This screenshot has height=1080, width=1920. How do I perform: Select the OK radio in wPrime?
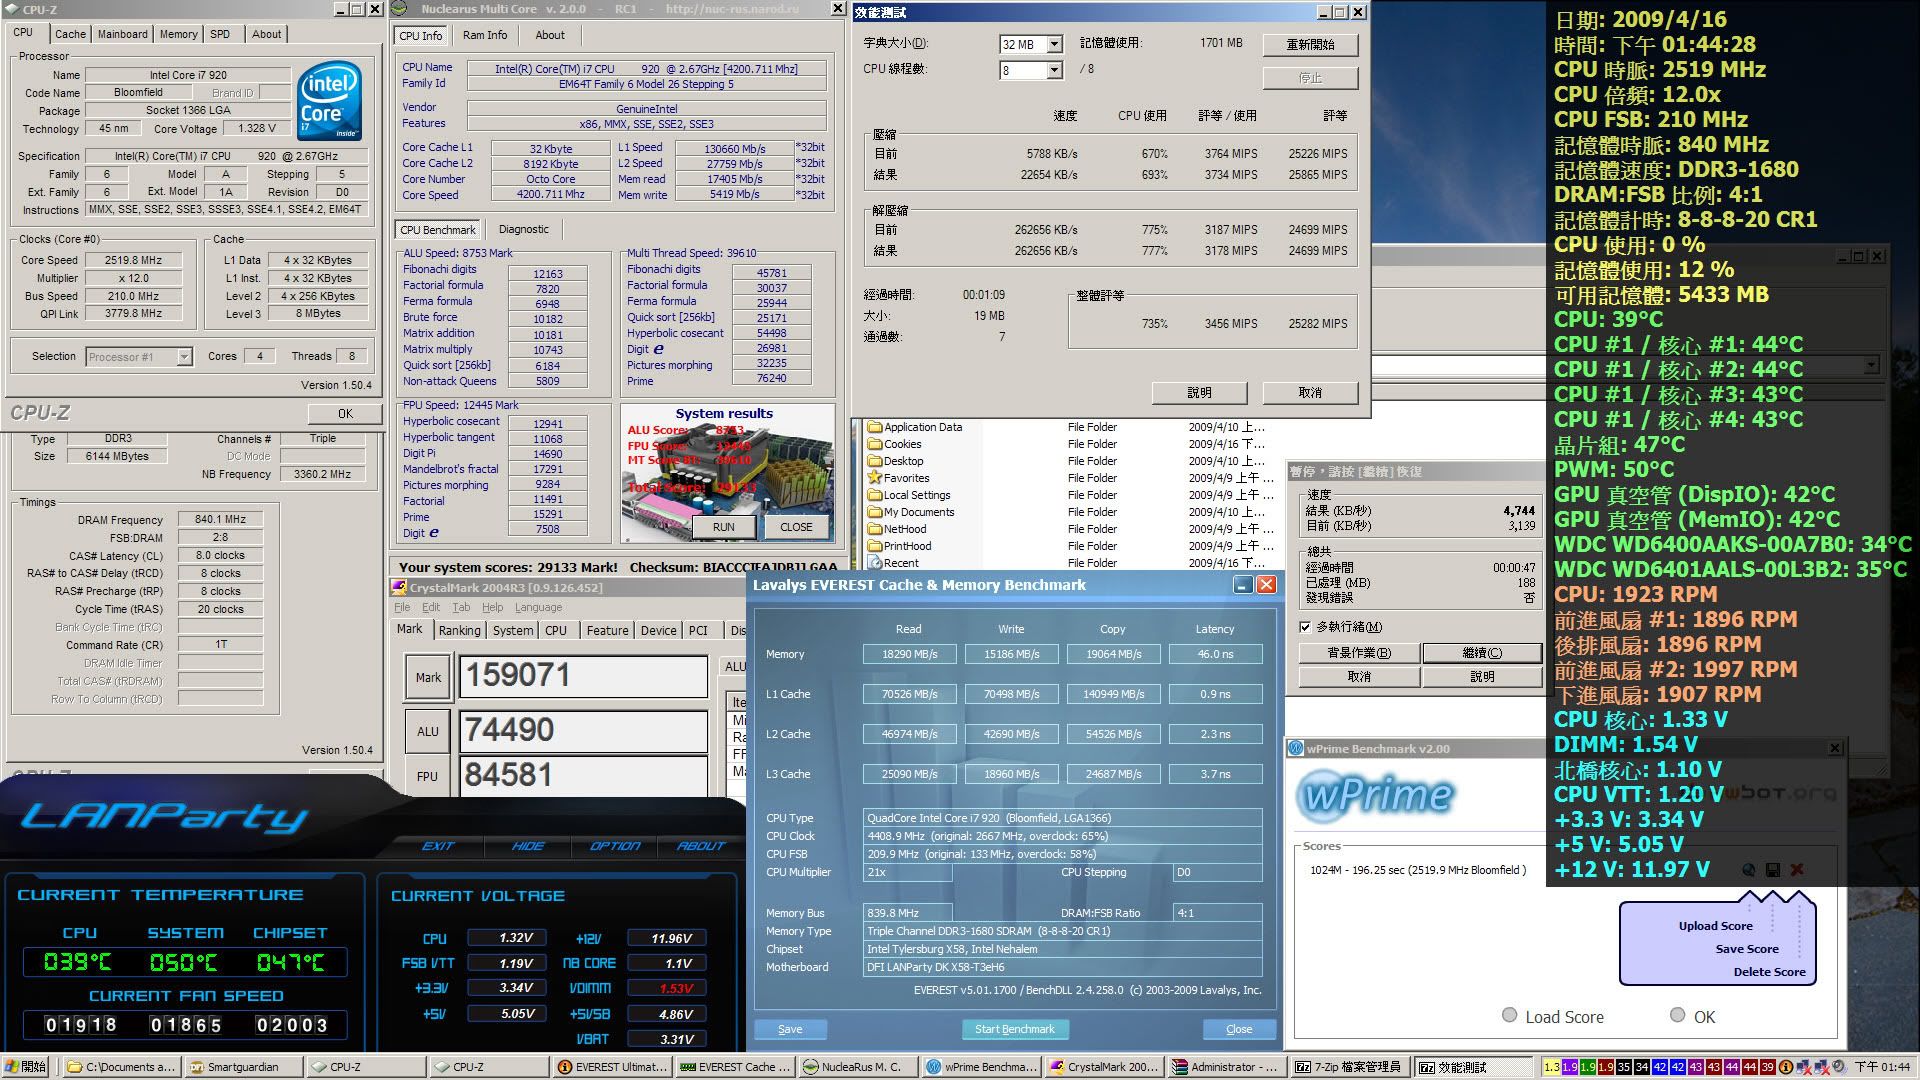pos(1678,1015)
